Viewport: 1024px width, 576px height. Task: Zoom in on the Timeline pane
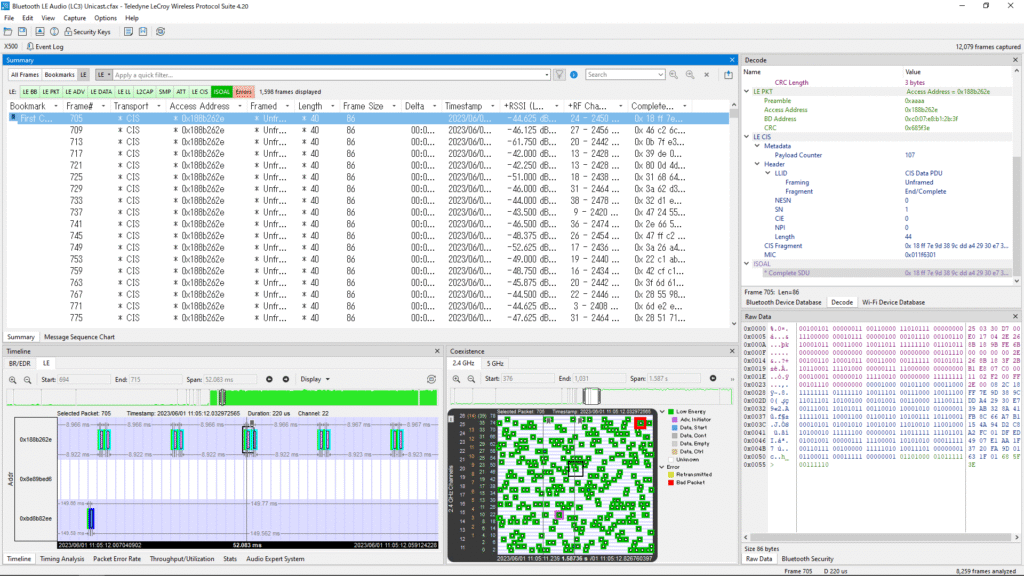(x=13, y=380)
